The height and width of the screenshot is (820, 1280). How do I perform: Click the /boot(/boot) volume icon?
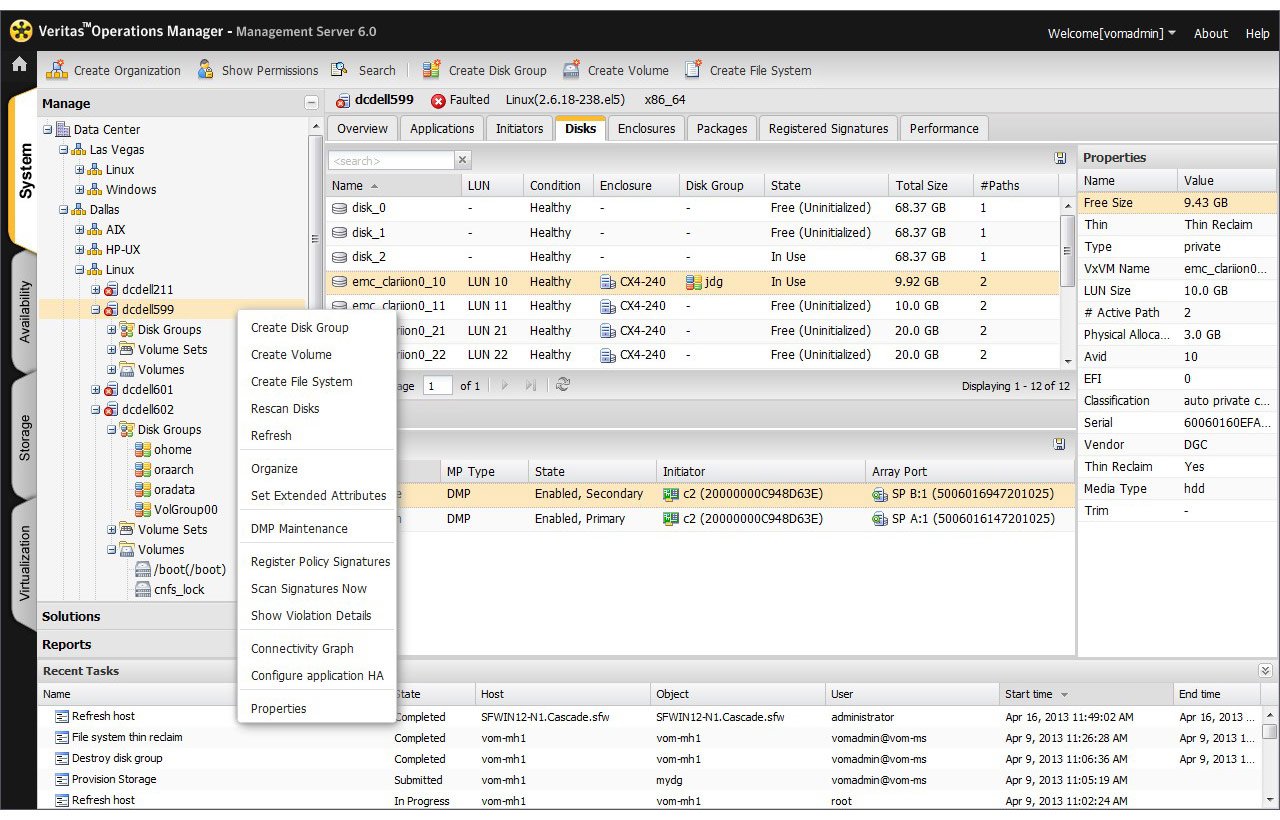[x=143, y=570]
